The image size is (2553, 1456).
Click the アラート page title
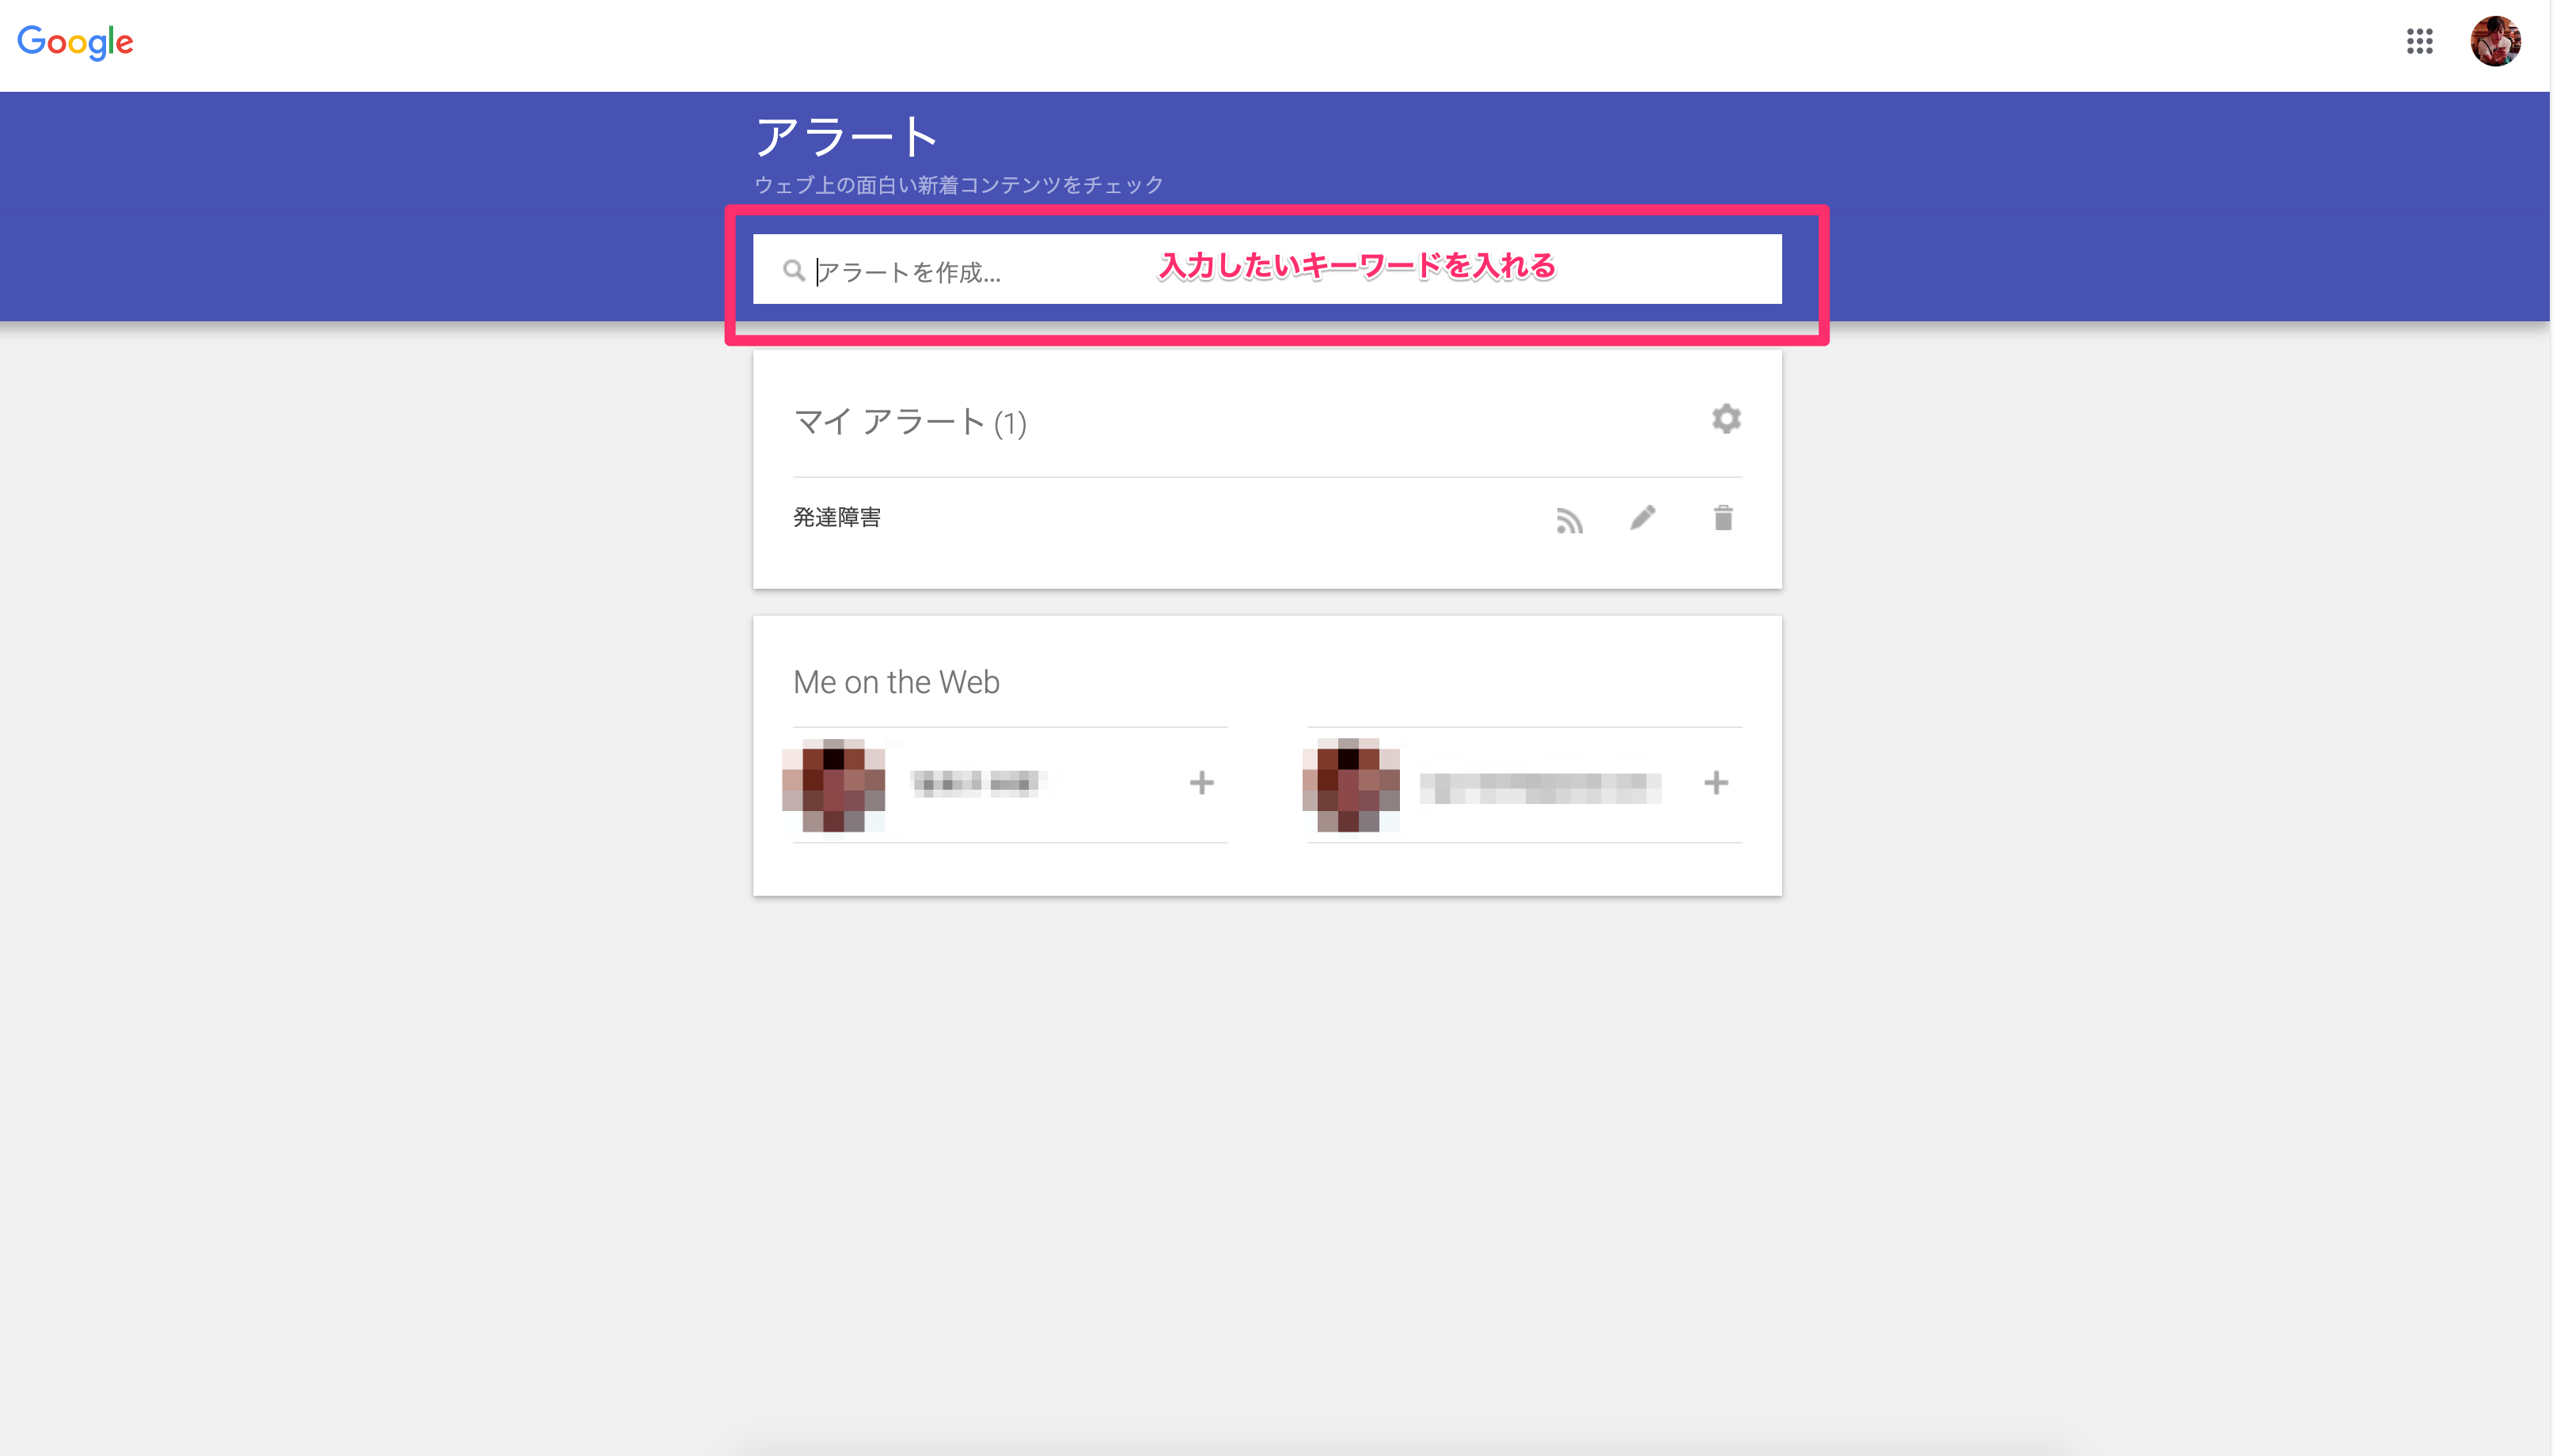pyautogui.click(x=846, y=136)
